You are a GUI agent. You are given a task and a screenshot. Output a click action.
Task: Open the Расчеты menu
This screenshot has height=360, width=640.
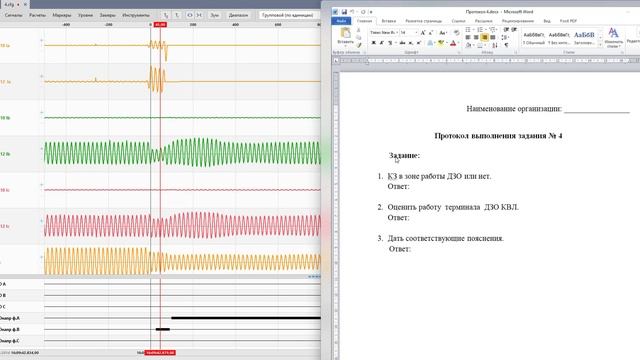(x=38, y=15)
